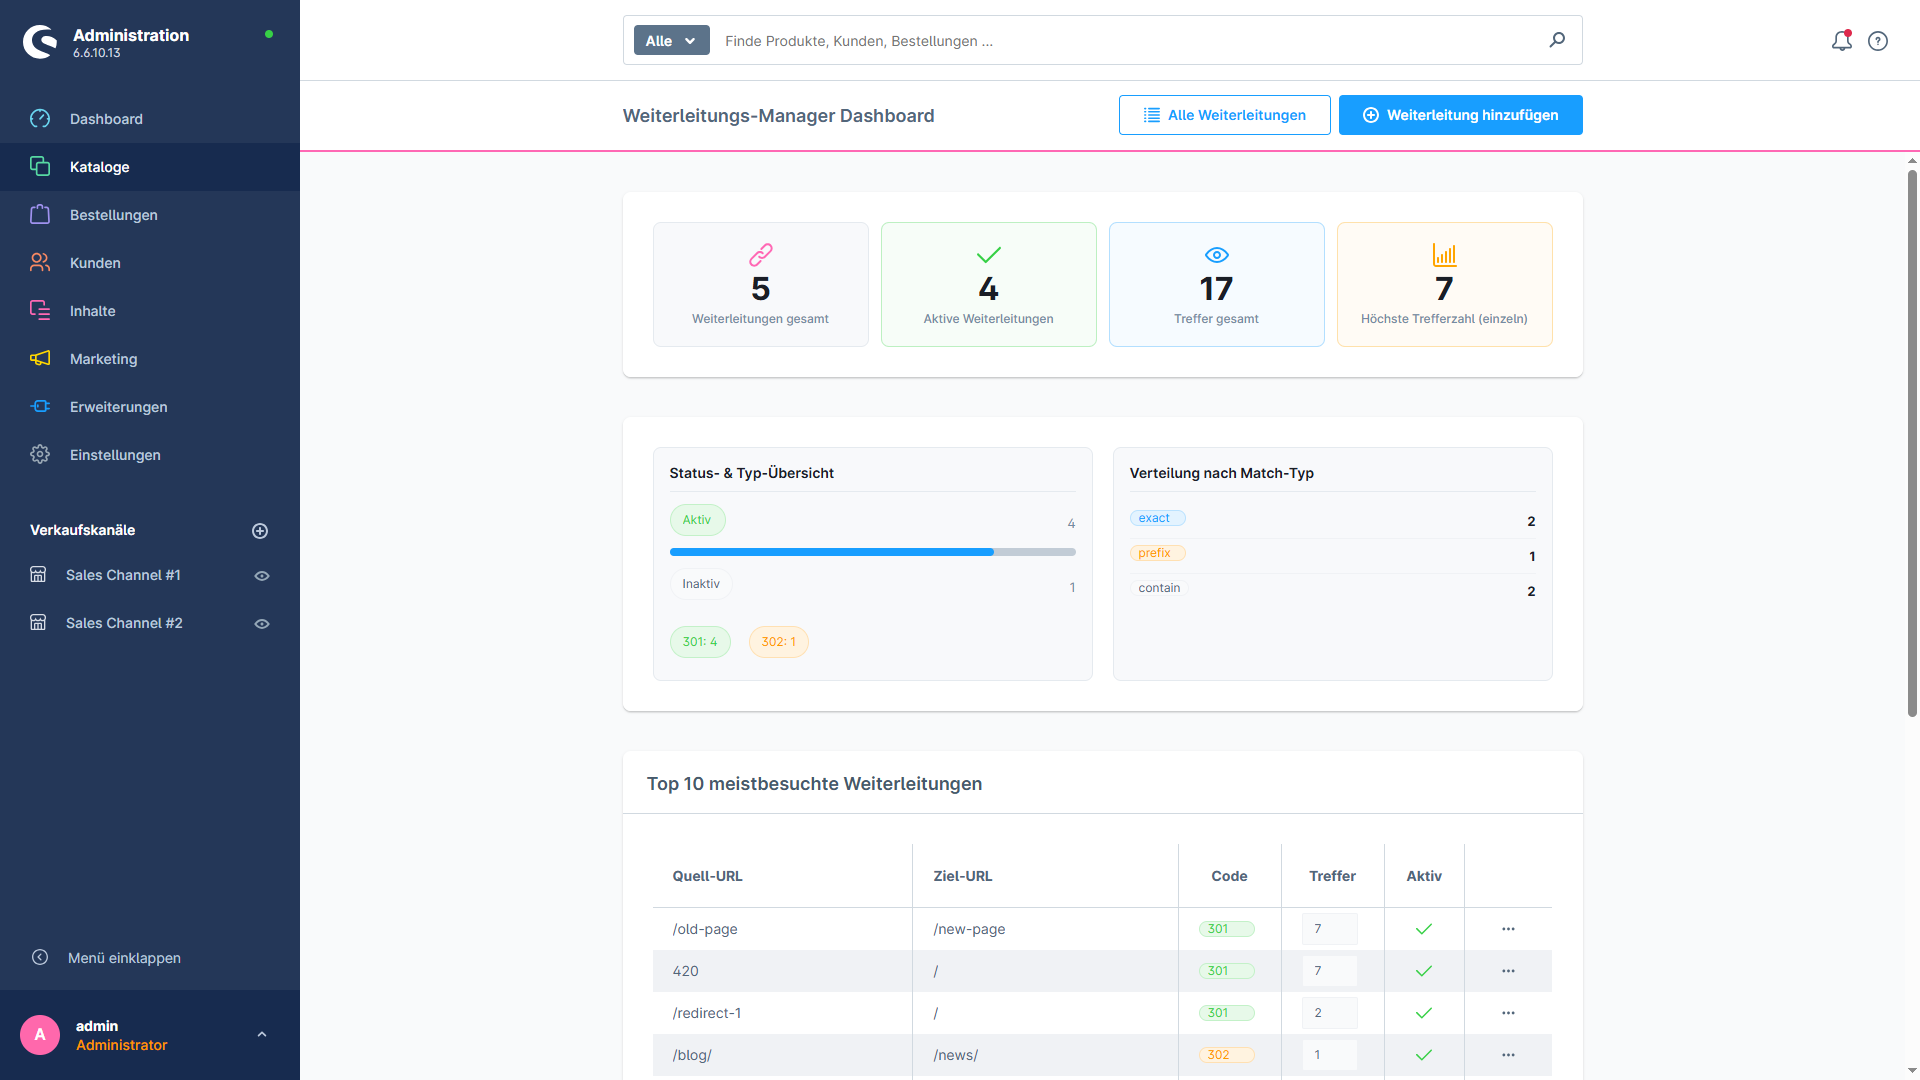This screenshot has width=1920, height=1080.
Task: Click the admin avatar circle
Action: pos(40,1035)
